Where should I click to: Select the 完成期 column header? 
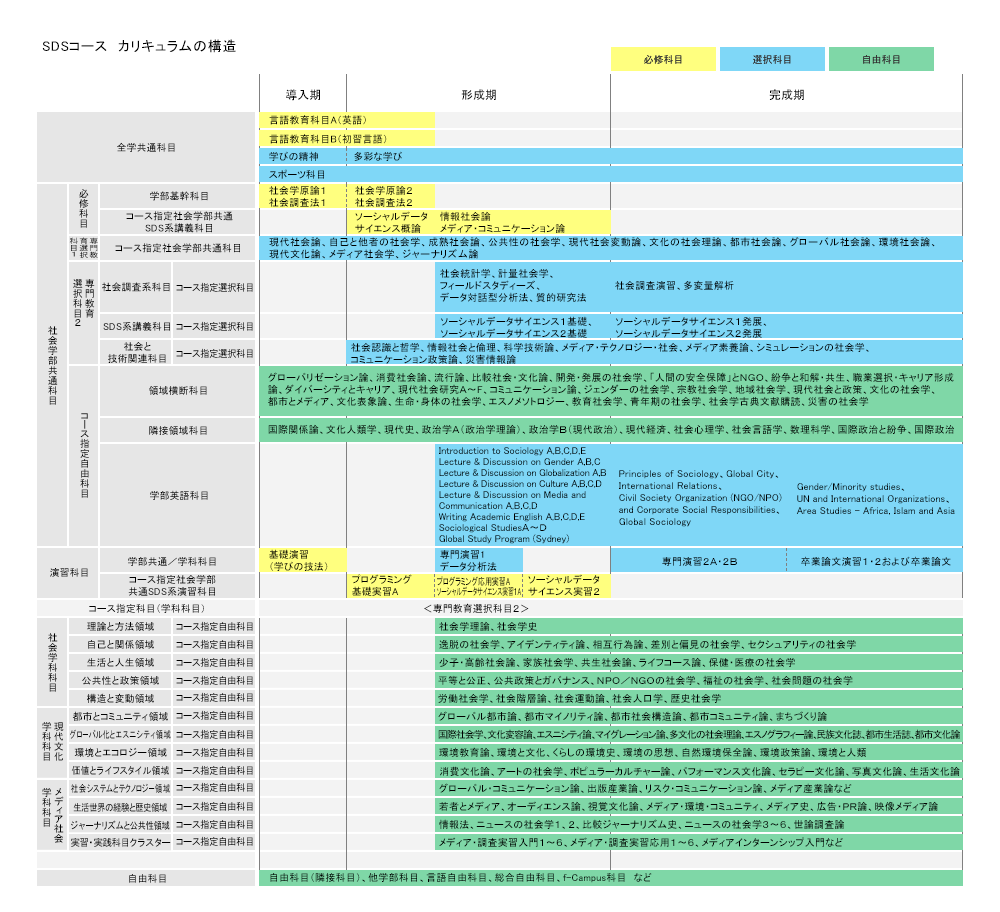(x=786, y=95)
